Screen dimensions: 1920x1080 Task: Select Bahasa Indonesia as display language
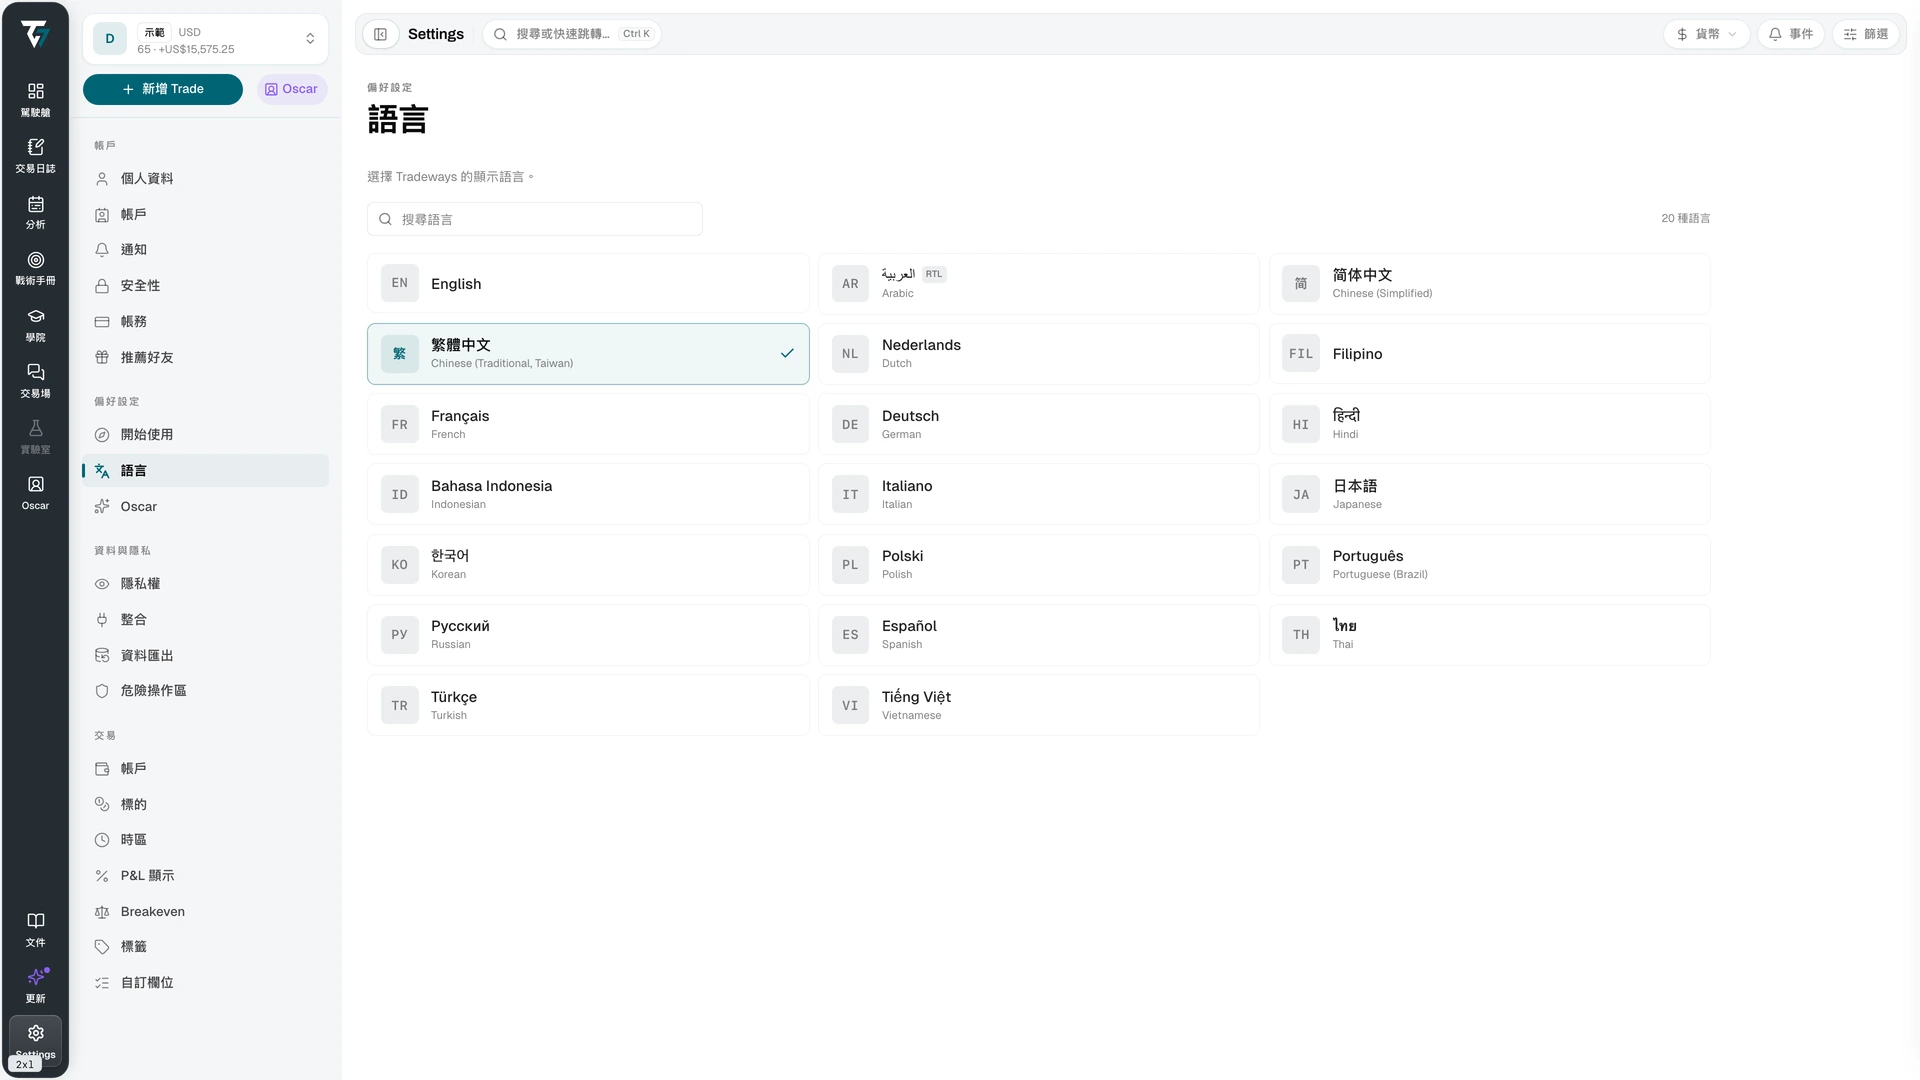pos(588,495)
